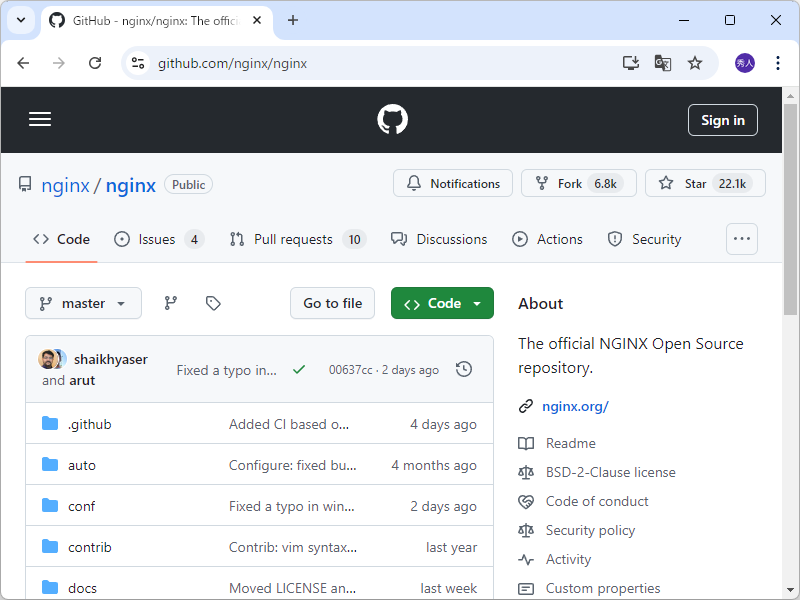Open the green Code dropdown

click(x=442, y=303)
